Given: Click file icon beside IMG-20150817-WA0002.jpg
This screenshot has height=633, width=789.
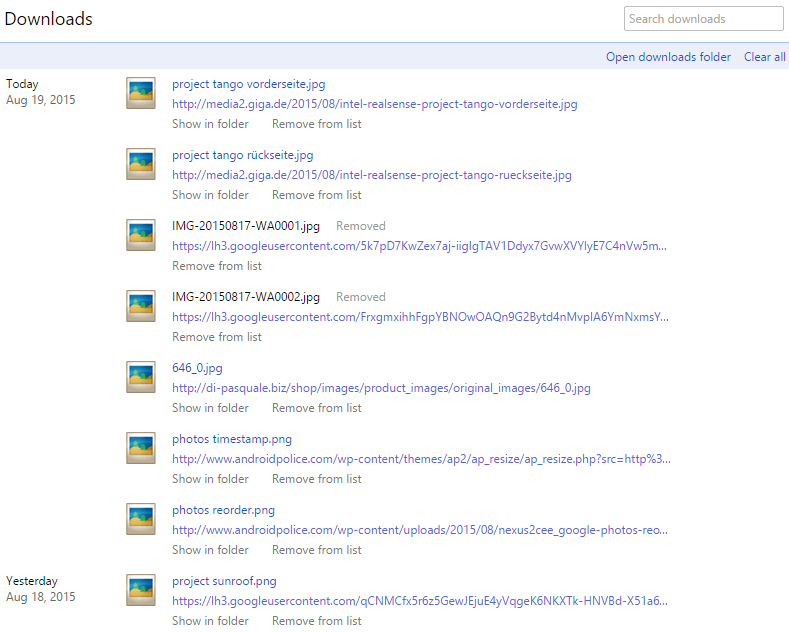Looking at the screenshot, I should 141,306.
